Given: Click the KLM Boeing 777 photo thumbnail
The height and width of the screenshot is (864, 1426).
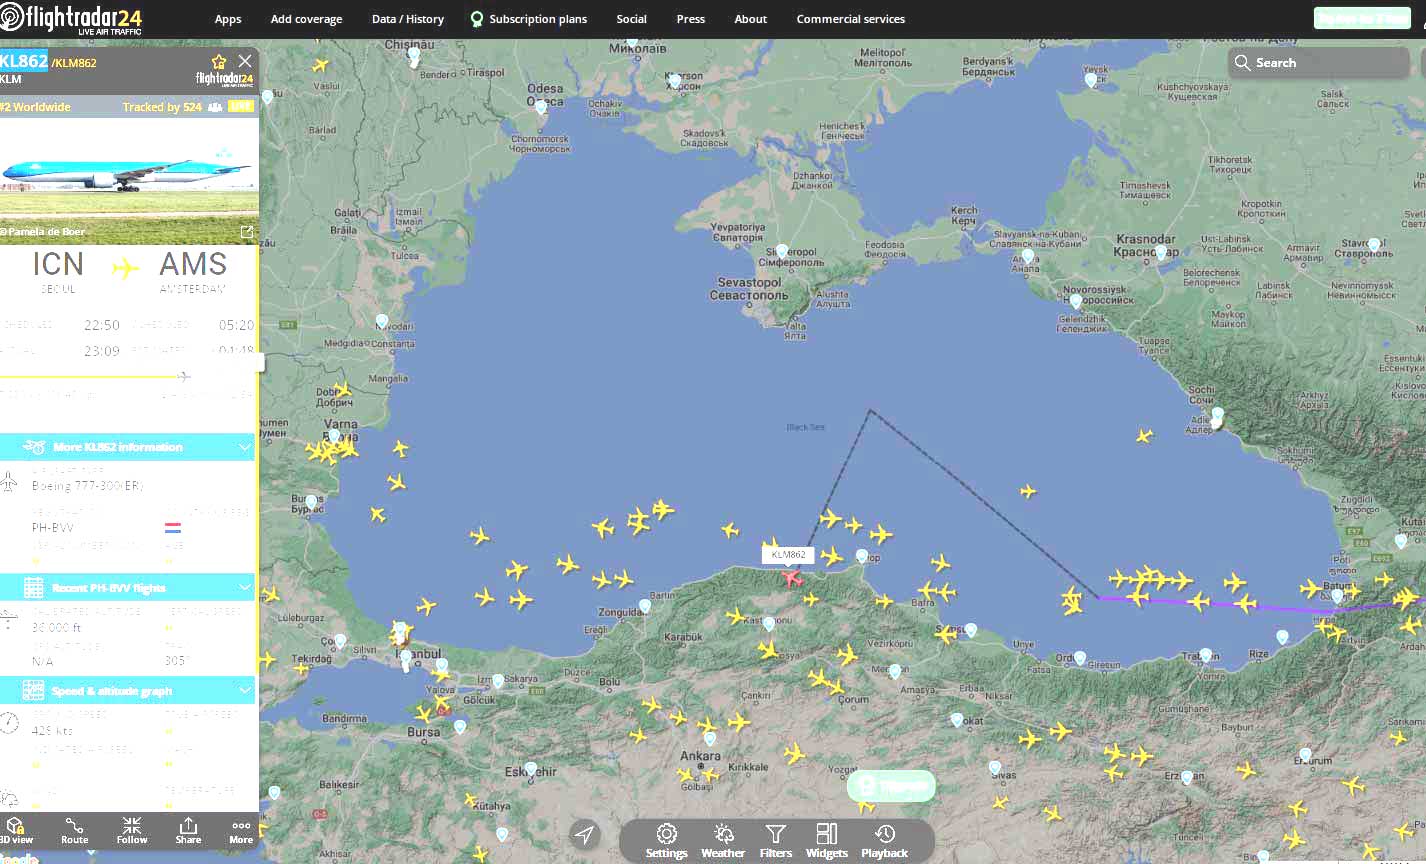Looking at the screenshot, I should (128, 180).
